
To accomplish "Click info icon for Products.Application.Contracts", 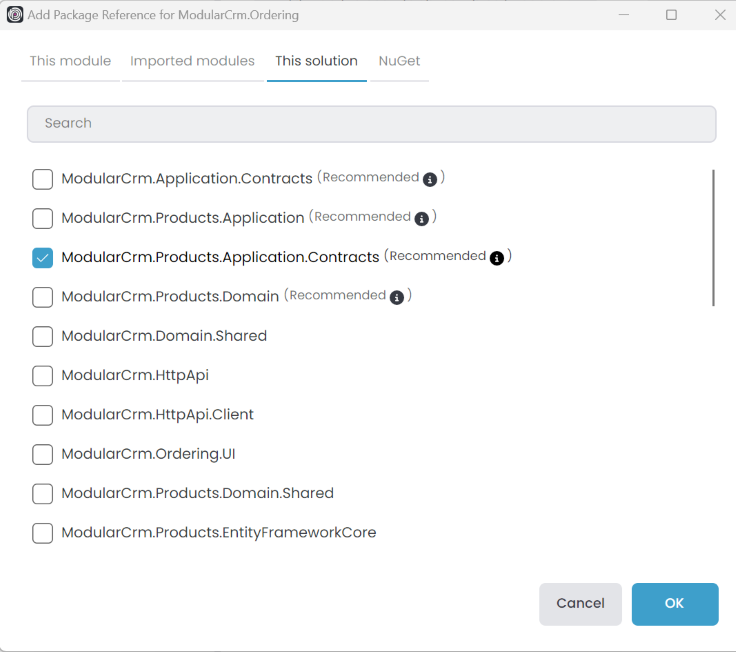I will [x=497, y=257].
